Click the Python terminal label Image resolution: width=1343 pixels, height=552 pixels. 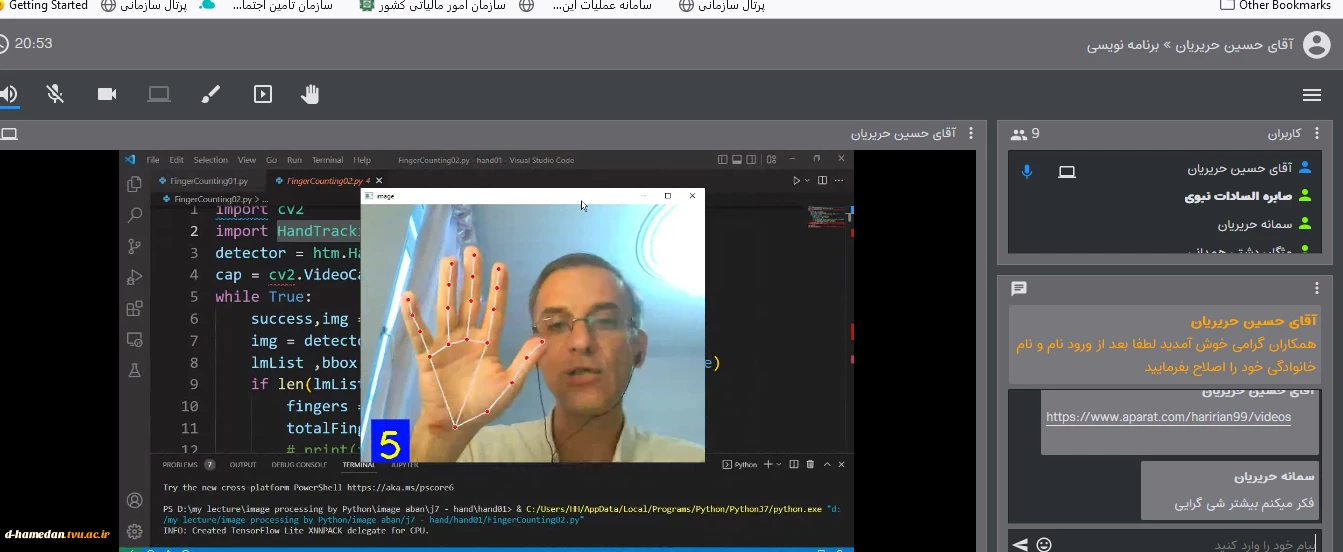coord(740,465)
